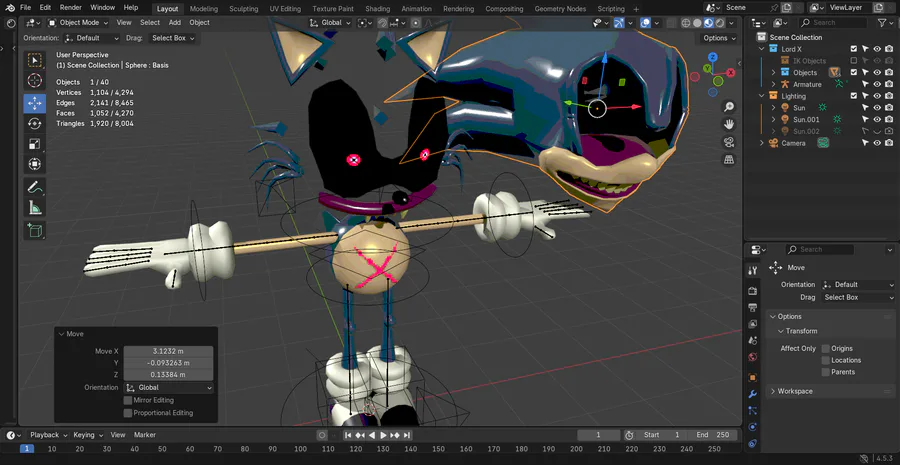The image size is (900, 465).
Task: Switch perspective/orthographic grid icon
Action: click(729, 160)
